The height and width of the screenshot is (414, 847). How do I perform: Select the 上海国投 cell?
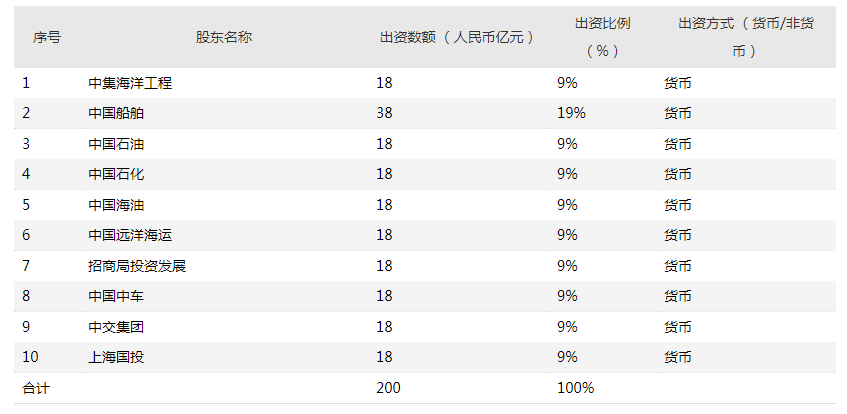[x=116, y=357]
